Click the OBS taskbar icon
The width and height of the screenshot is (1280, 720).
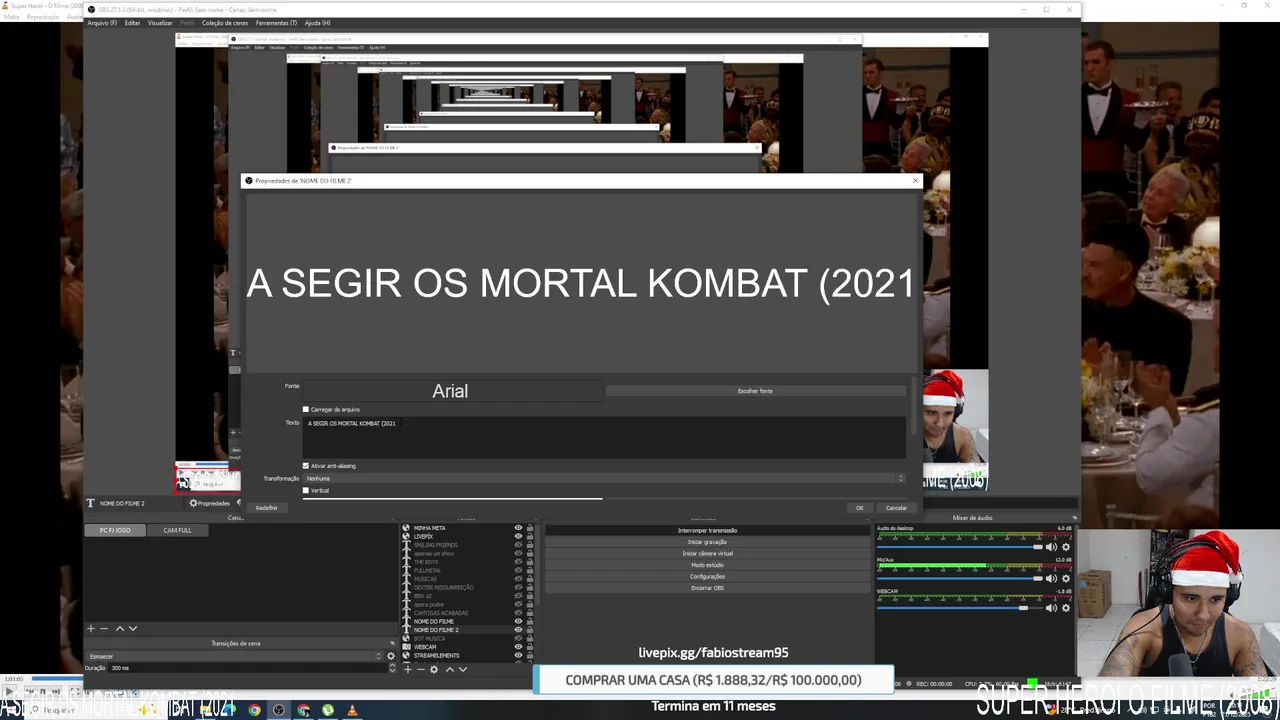click(279, 710)
